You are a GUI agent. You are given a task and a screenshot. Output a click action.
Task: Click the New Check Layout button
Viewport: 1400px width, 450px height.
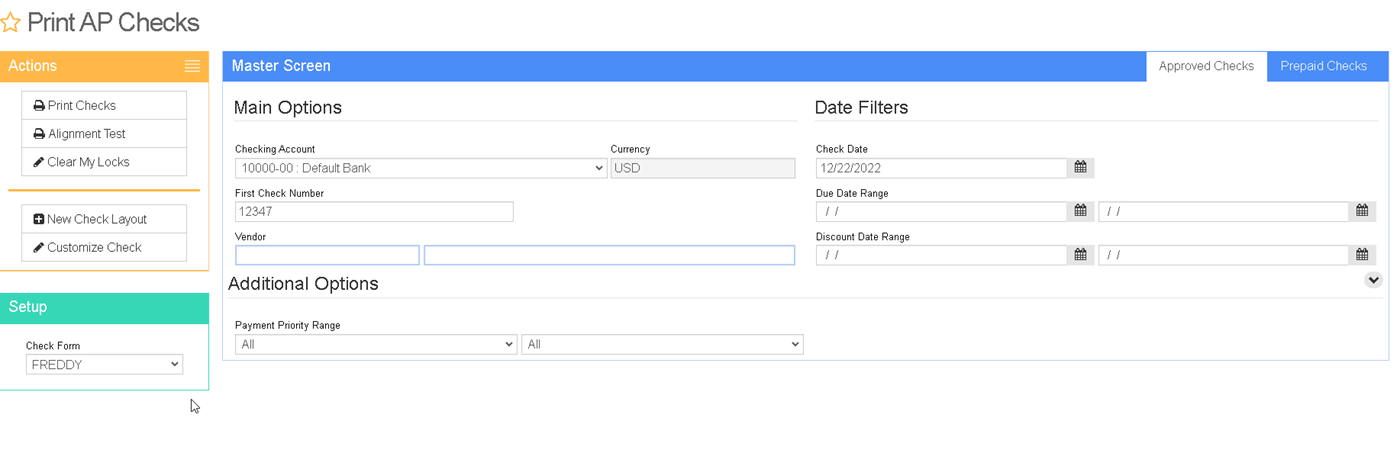point(104,219)
